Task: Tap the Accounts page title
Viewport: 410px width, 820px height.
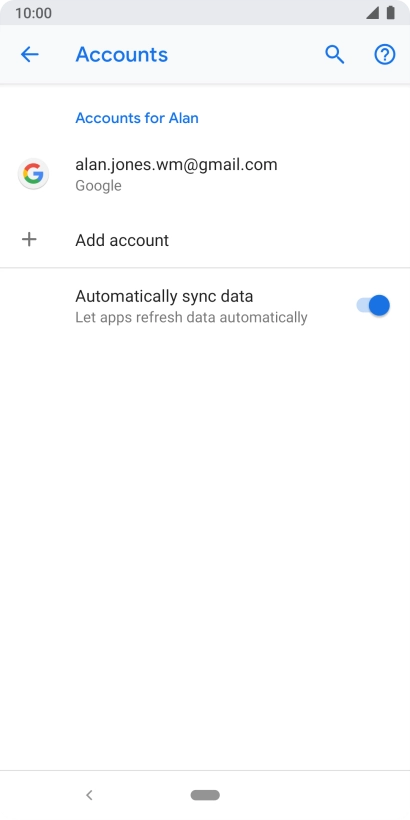Action: tap(122, 54)
